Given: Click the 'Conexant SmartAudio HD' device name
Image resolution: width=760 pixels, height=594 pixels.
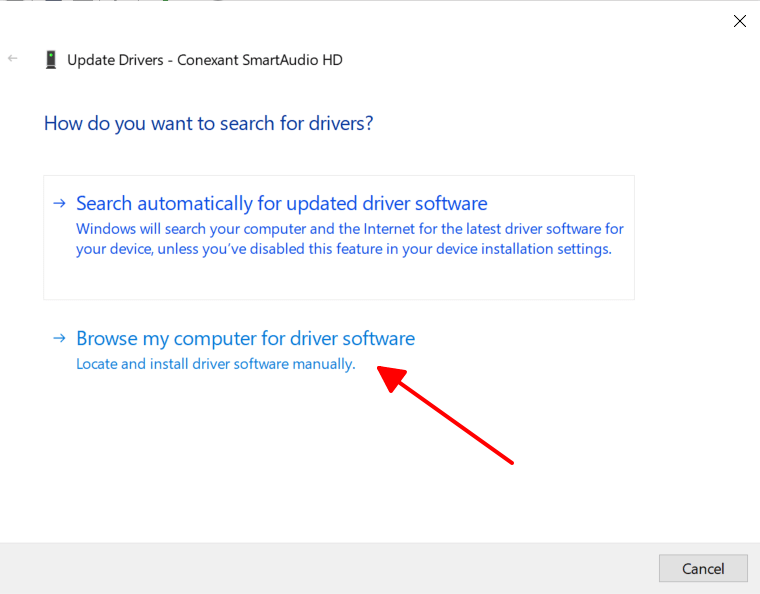Looking at the screenshot, I should pyautogui.click(x=260, y=60).
